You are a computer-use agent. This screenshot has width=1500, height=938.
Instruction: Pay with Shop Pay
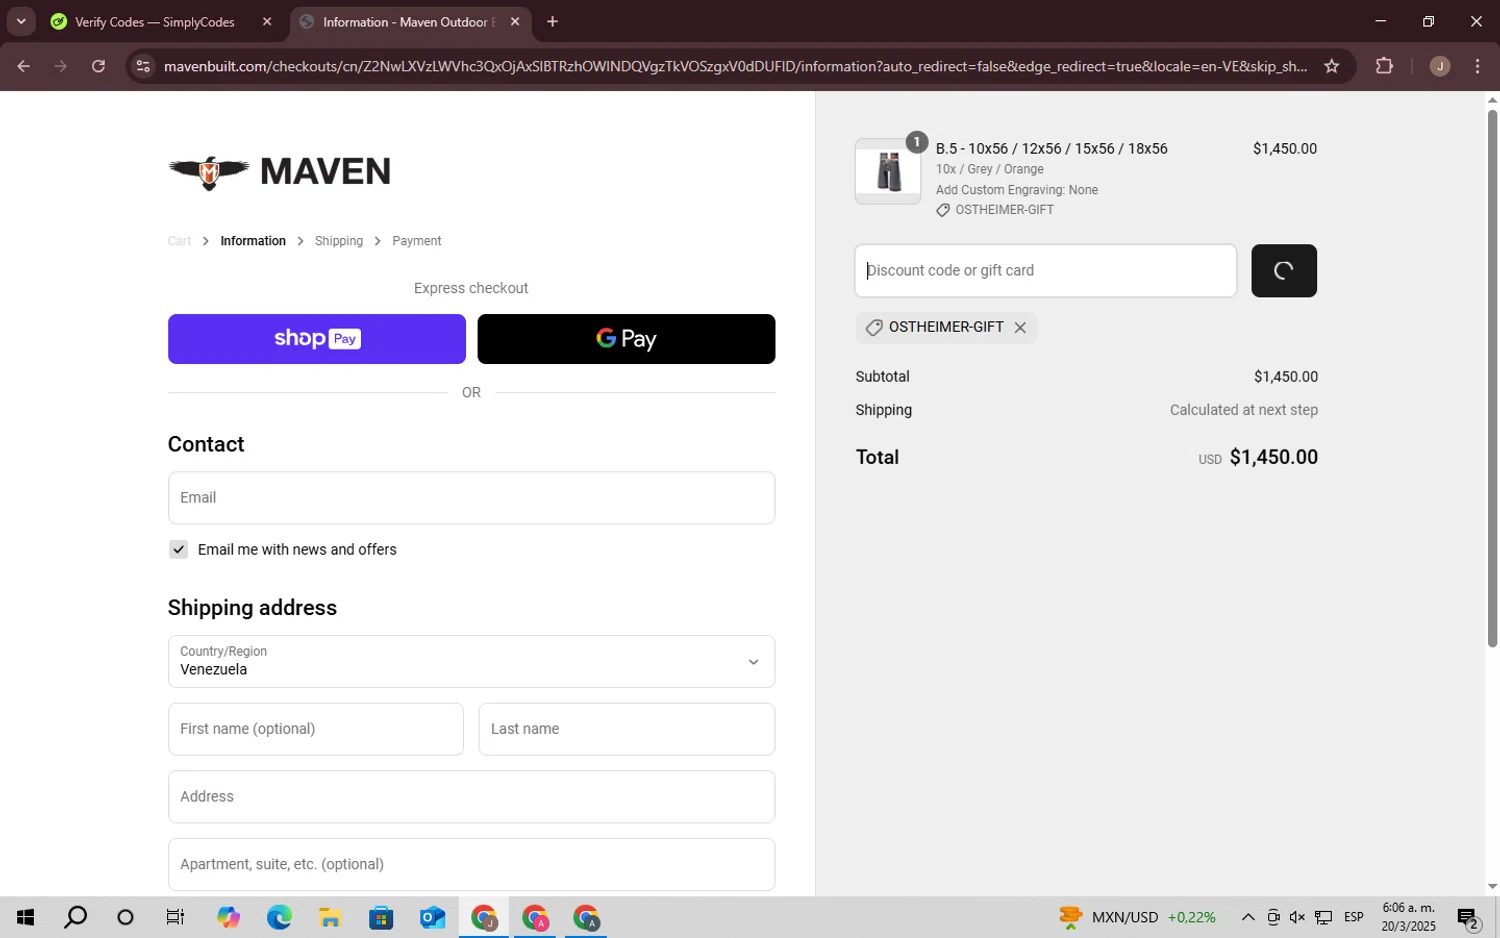[317, 339]
